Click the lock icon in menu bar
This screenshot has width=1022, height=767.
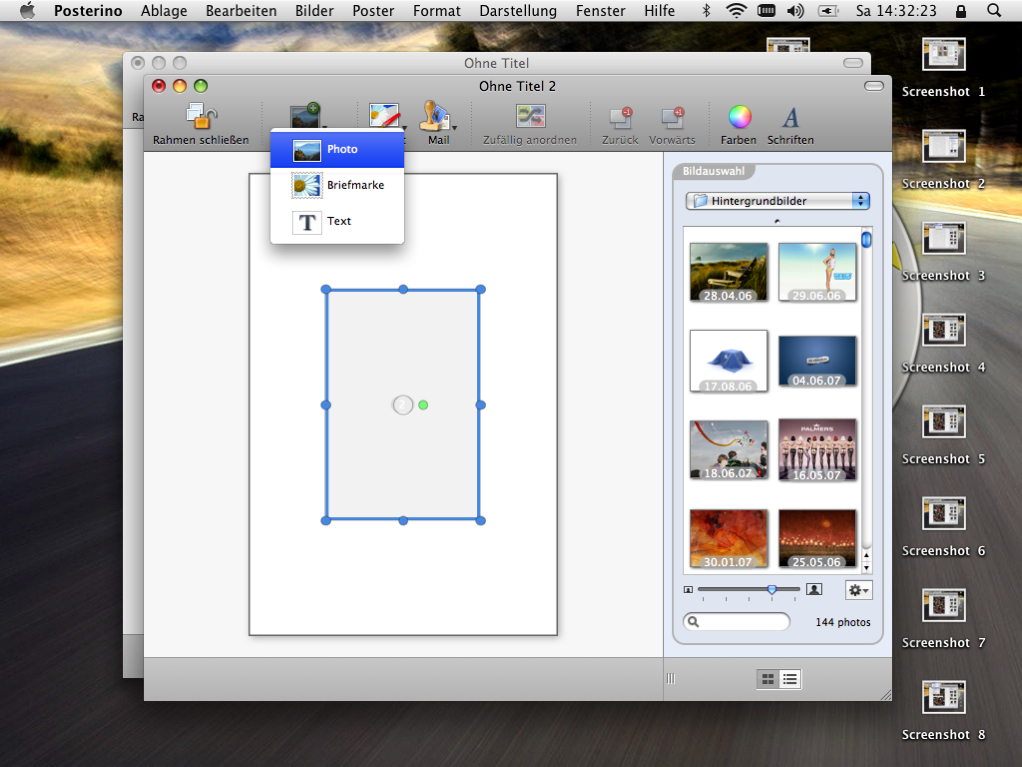point(961,10)
